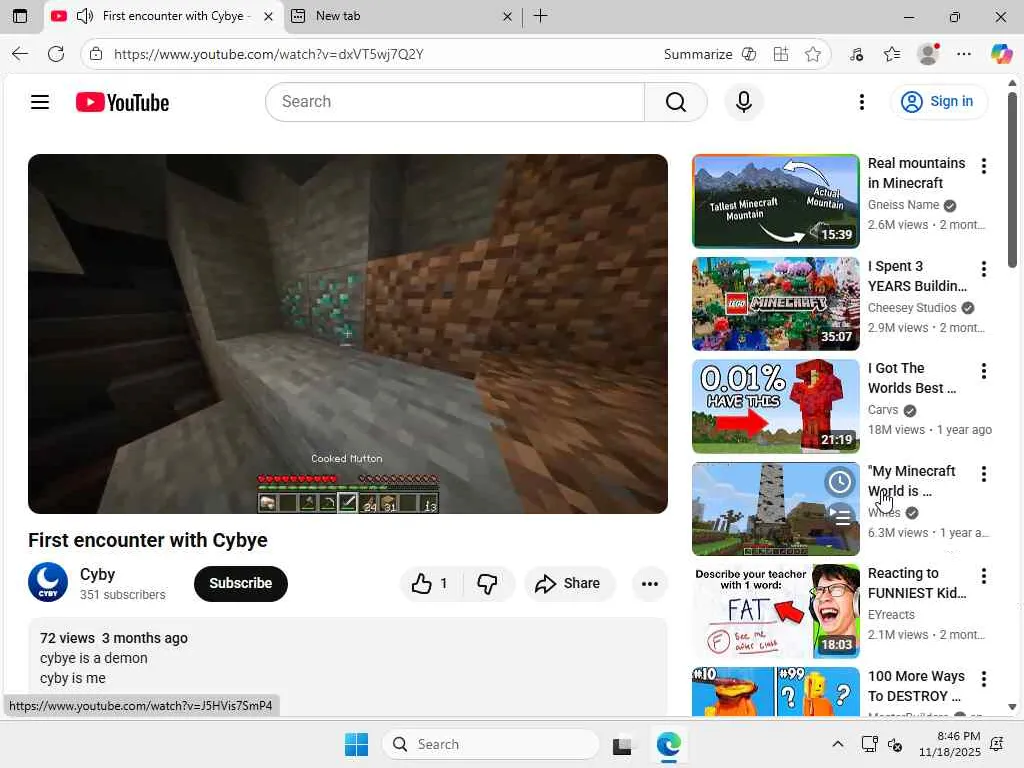1024x768 pixels.
Task: Open options for I Spent 3 YEARS video
Action: [984, 268]
